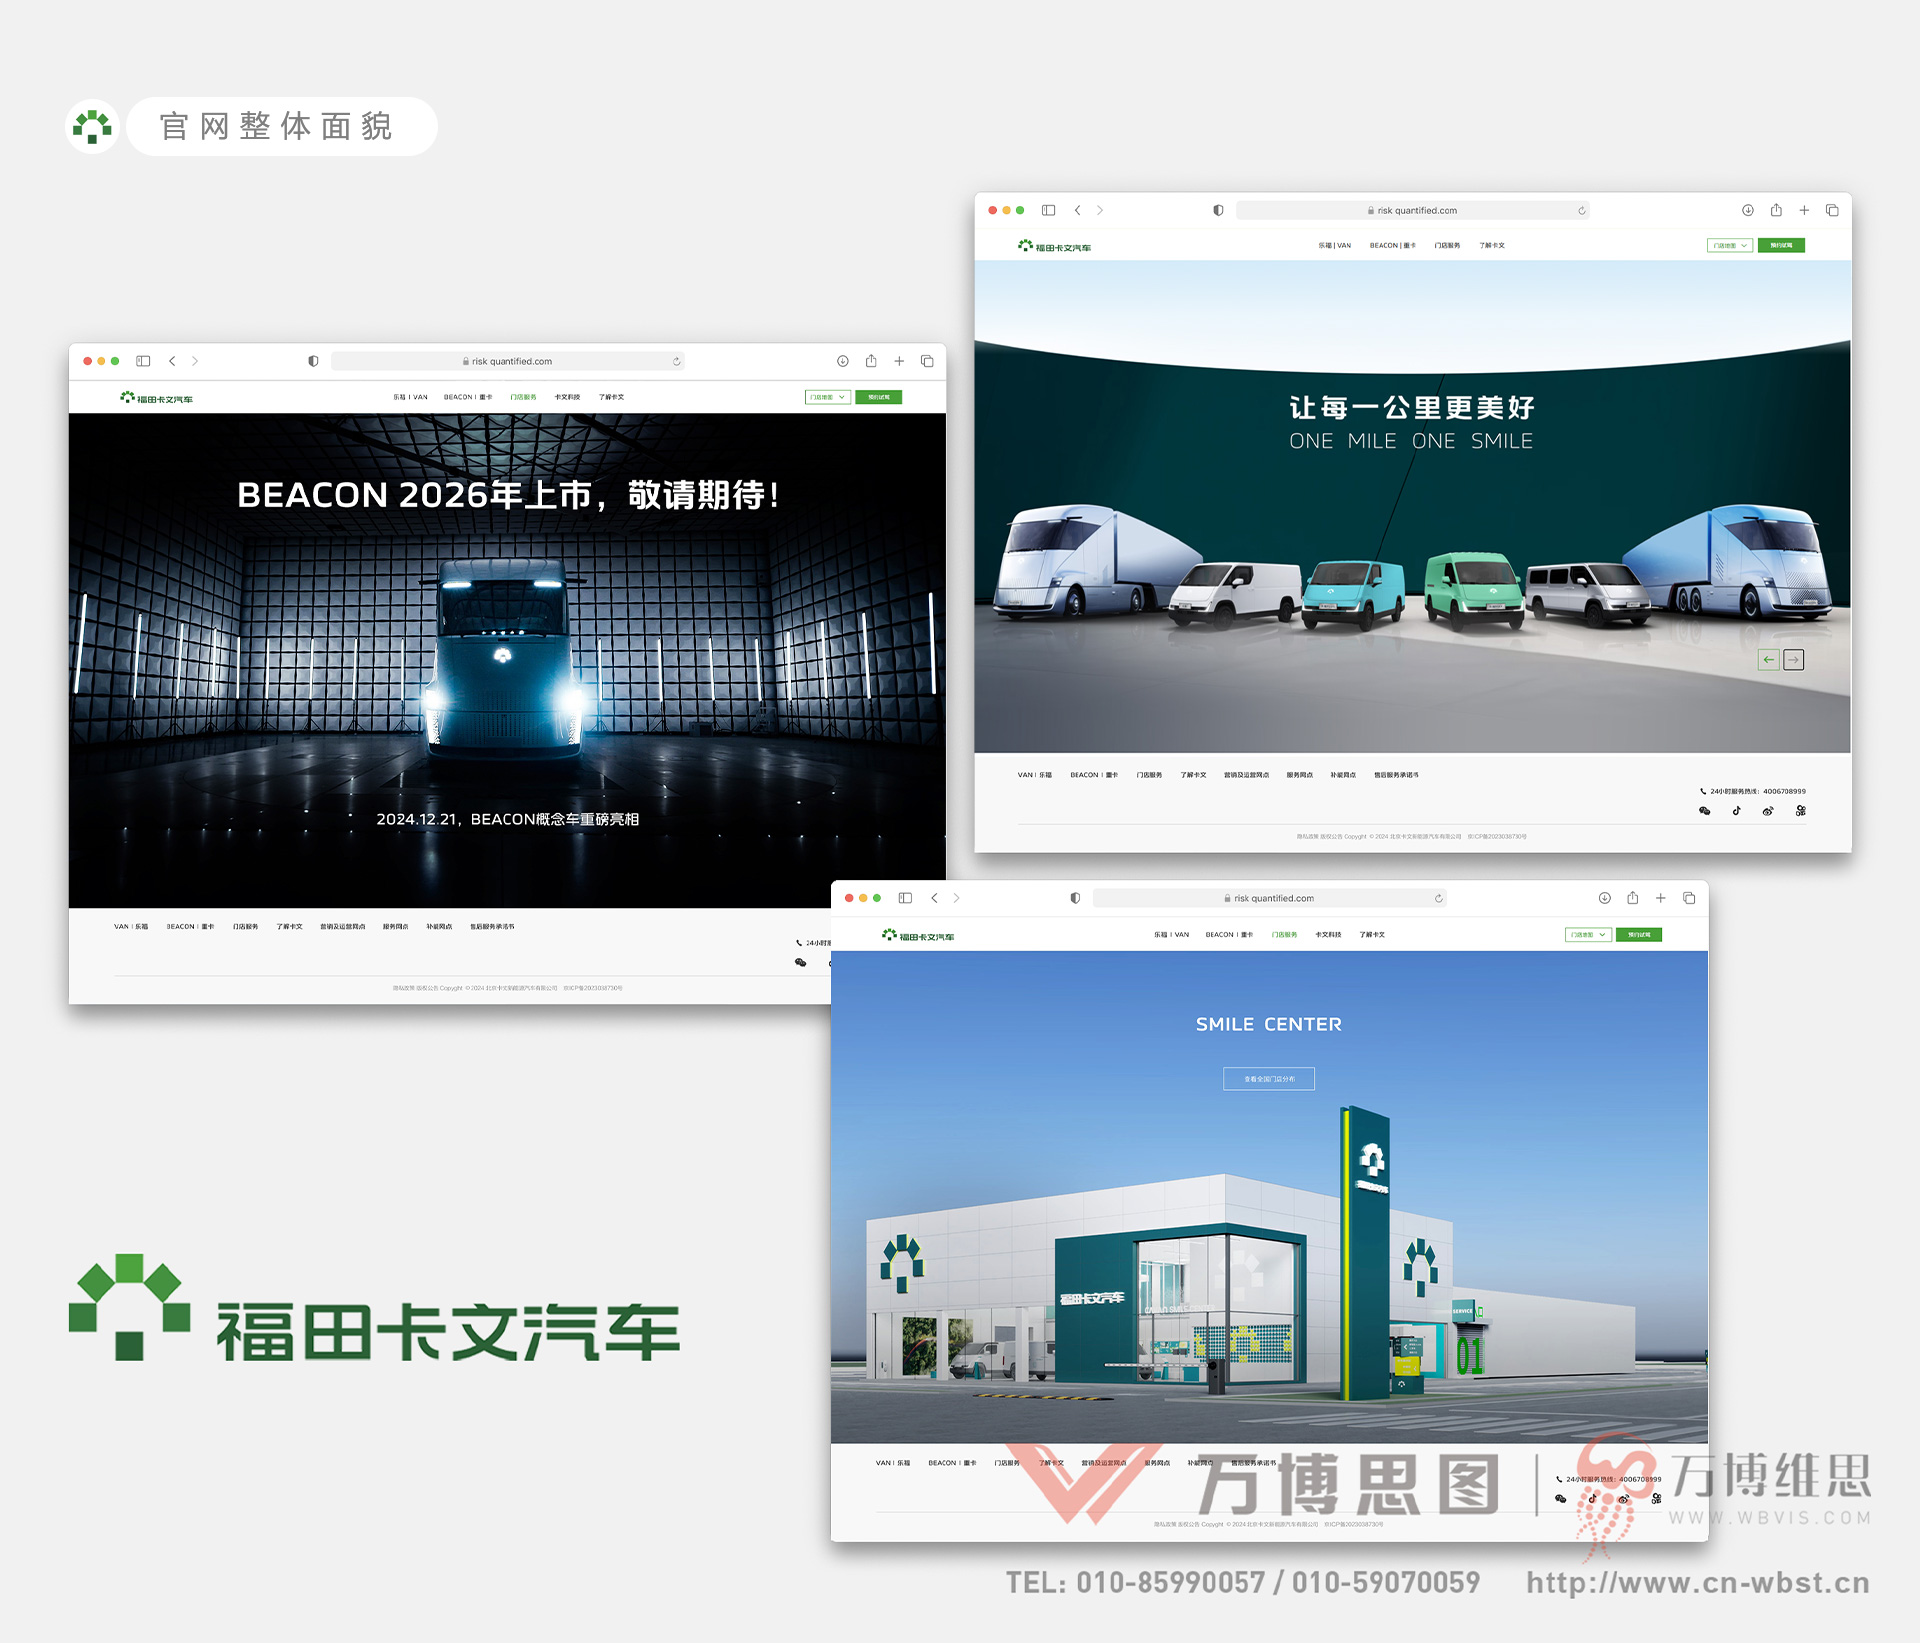Click green test-drive button in top-right window
The width and height of the screenshot is (1920, 1643).
coord(1781,245)
